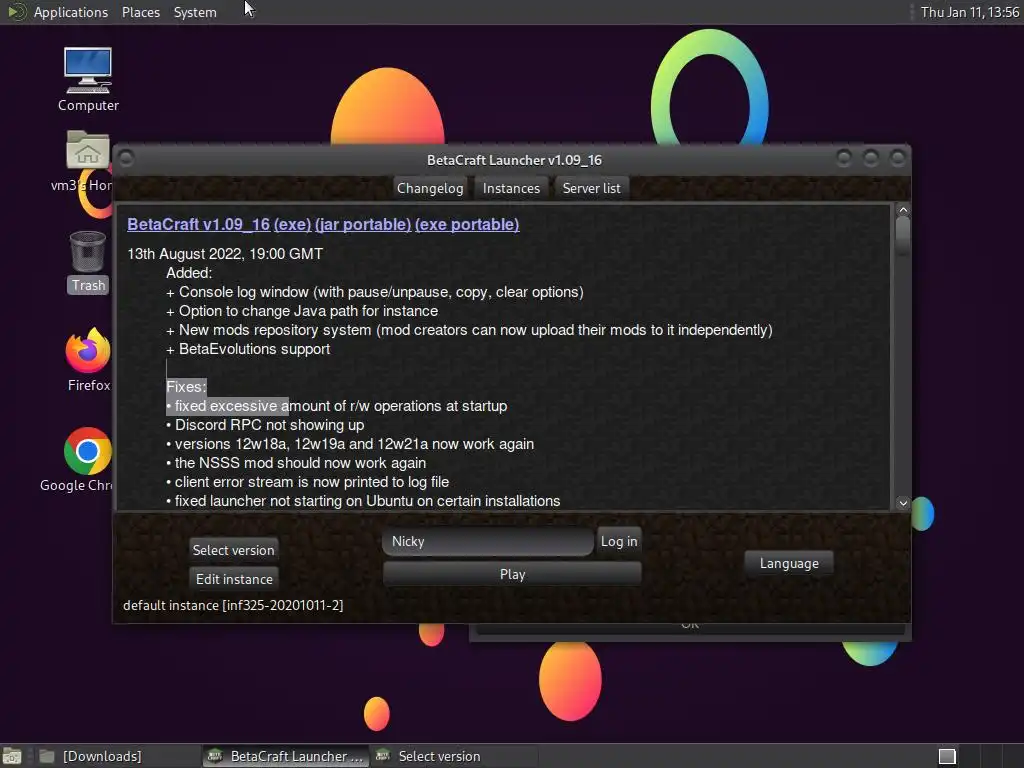Click the clock showing Thu Jan 11, 13:56
Image resolution: width=1024 pixels, height=768 pixels.
click(x=969, y=12)
